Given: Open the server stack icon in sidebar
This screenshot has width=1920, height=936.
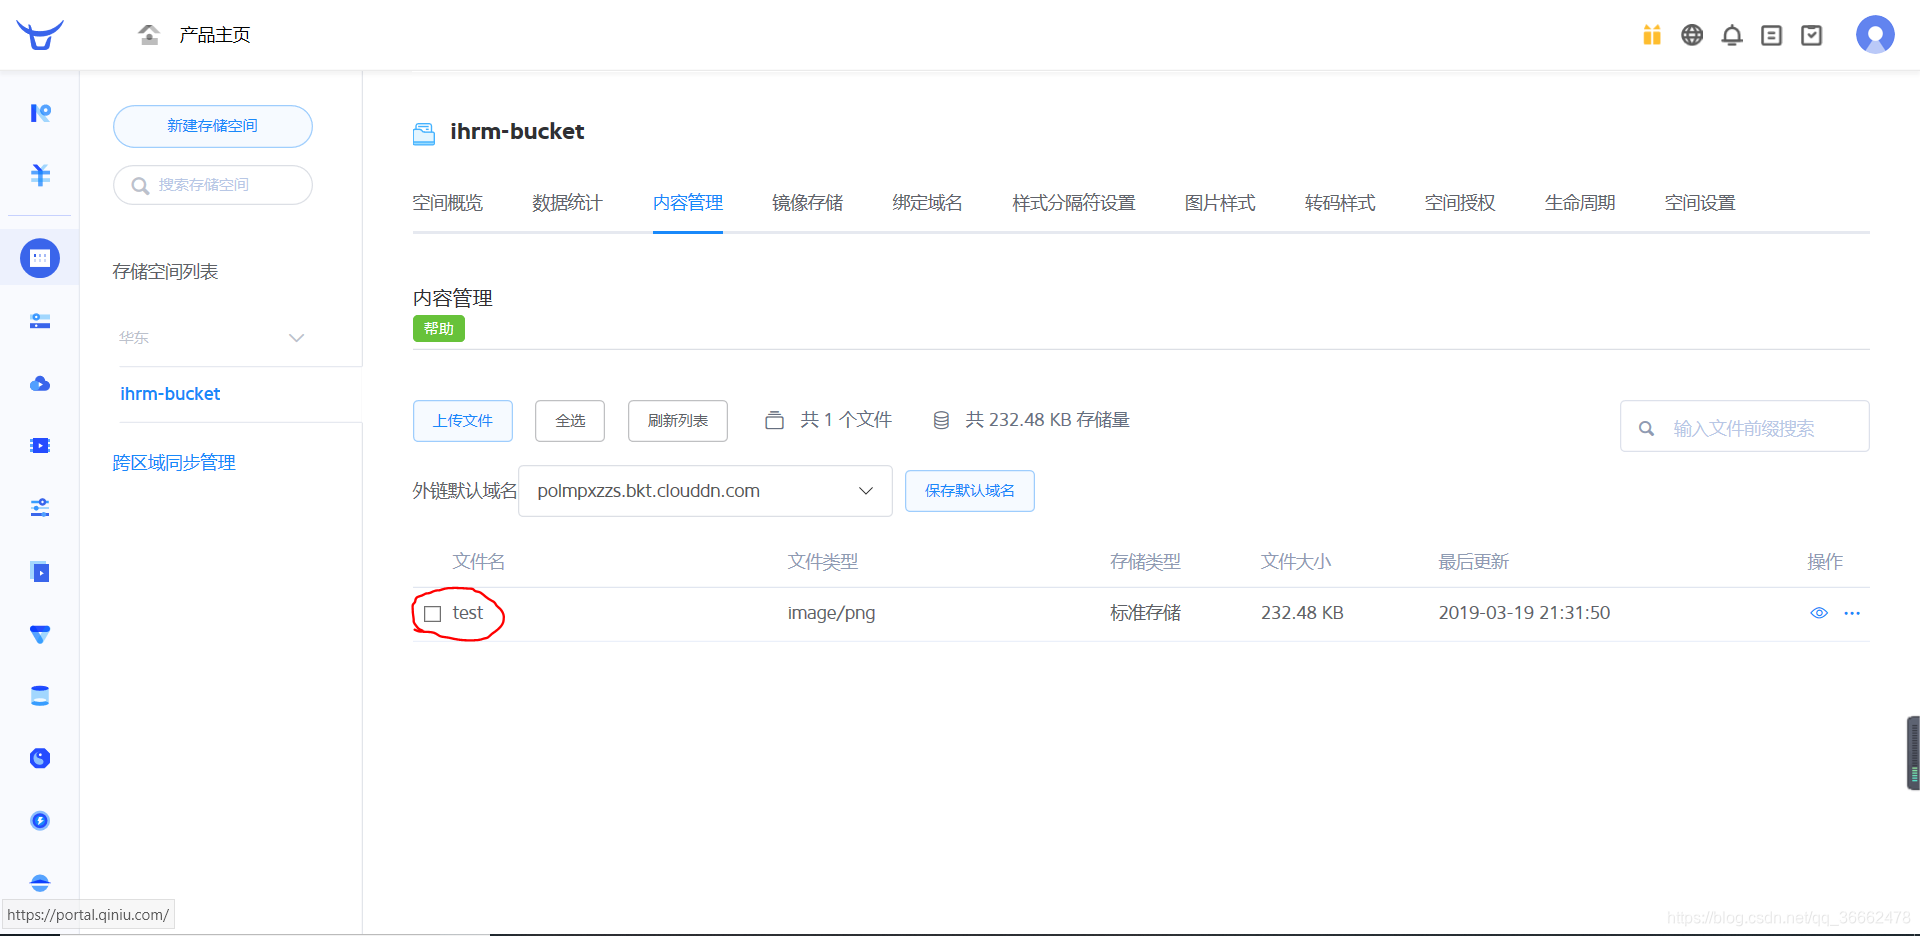Looking at the screenshot, I should click(x=40, y=321).
